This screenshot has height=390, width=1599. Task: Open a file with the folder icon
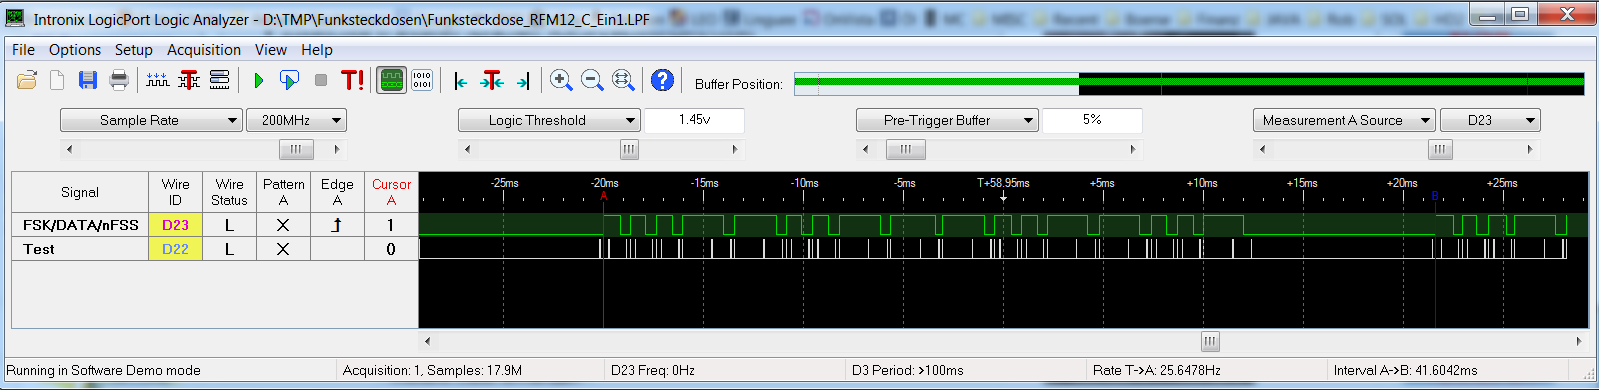pyautogui.click(x=27, y=80)
